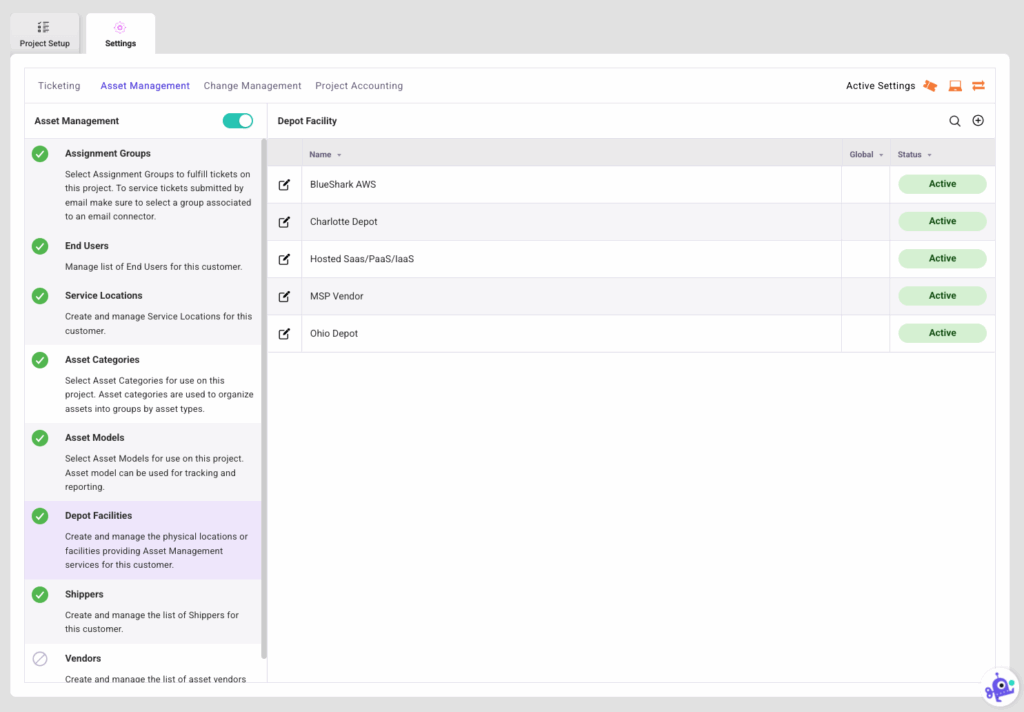
Task: Open search in the Depot Facility panel
Action: pyautogui.click(x=955, y=121)
